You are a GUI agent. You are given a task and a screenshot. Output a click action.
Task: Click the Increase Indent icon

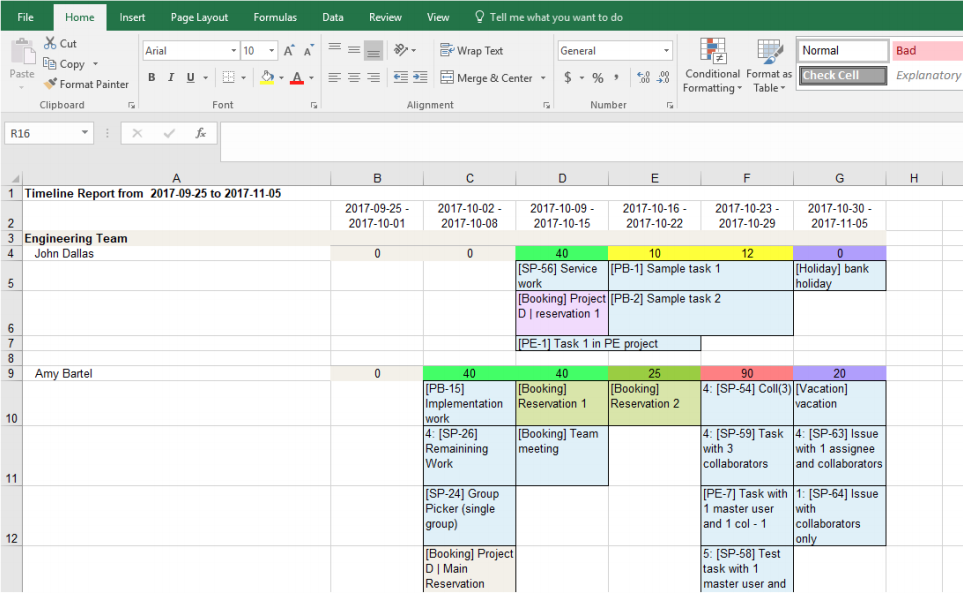[x=422, y=78]
